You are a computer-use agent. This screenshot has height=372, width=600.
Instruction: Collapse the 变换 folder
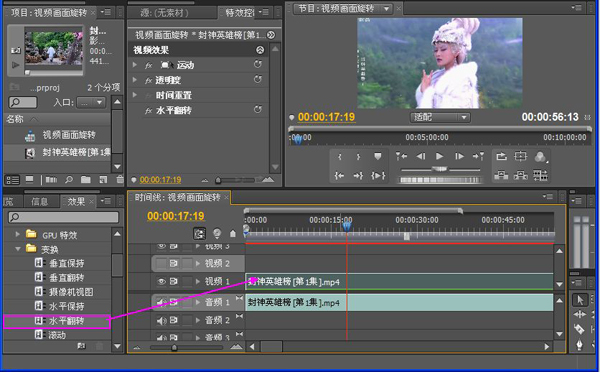click(x=18, y=249)
